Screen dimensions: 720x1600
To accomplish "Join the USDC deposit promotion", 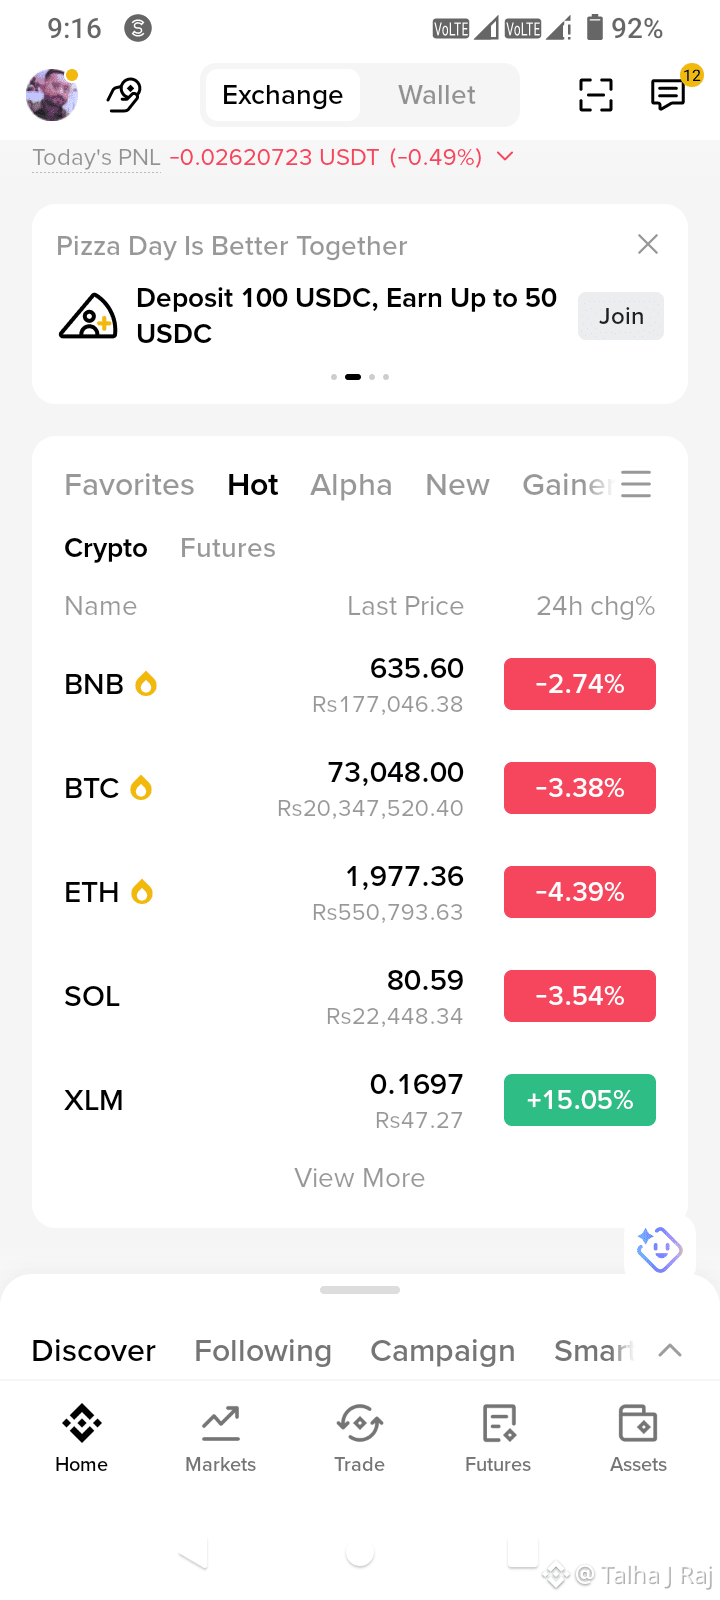I will coord(621,316).
